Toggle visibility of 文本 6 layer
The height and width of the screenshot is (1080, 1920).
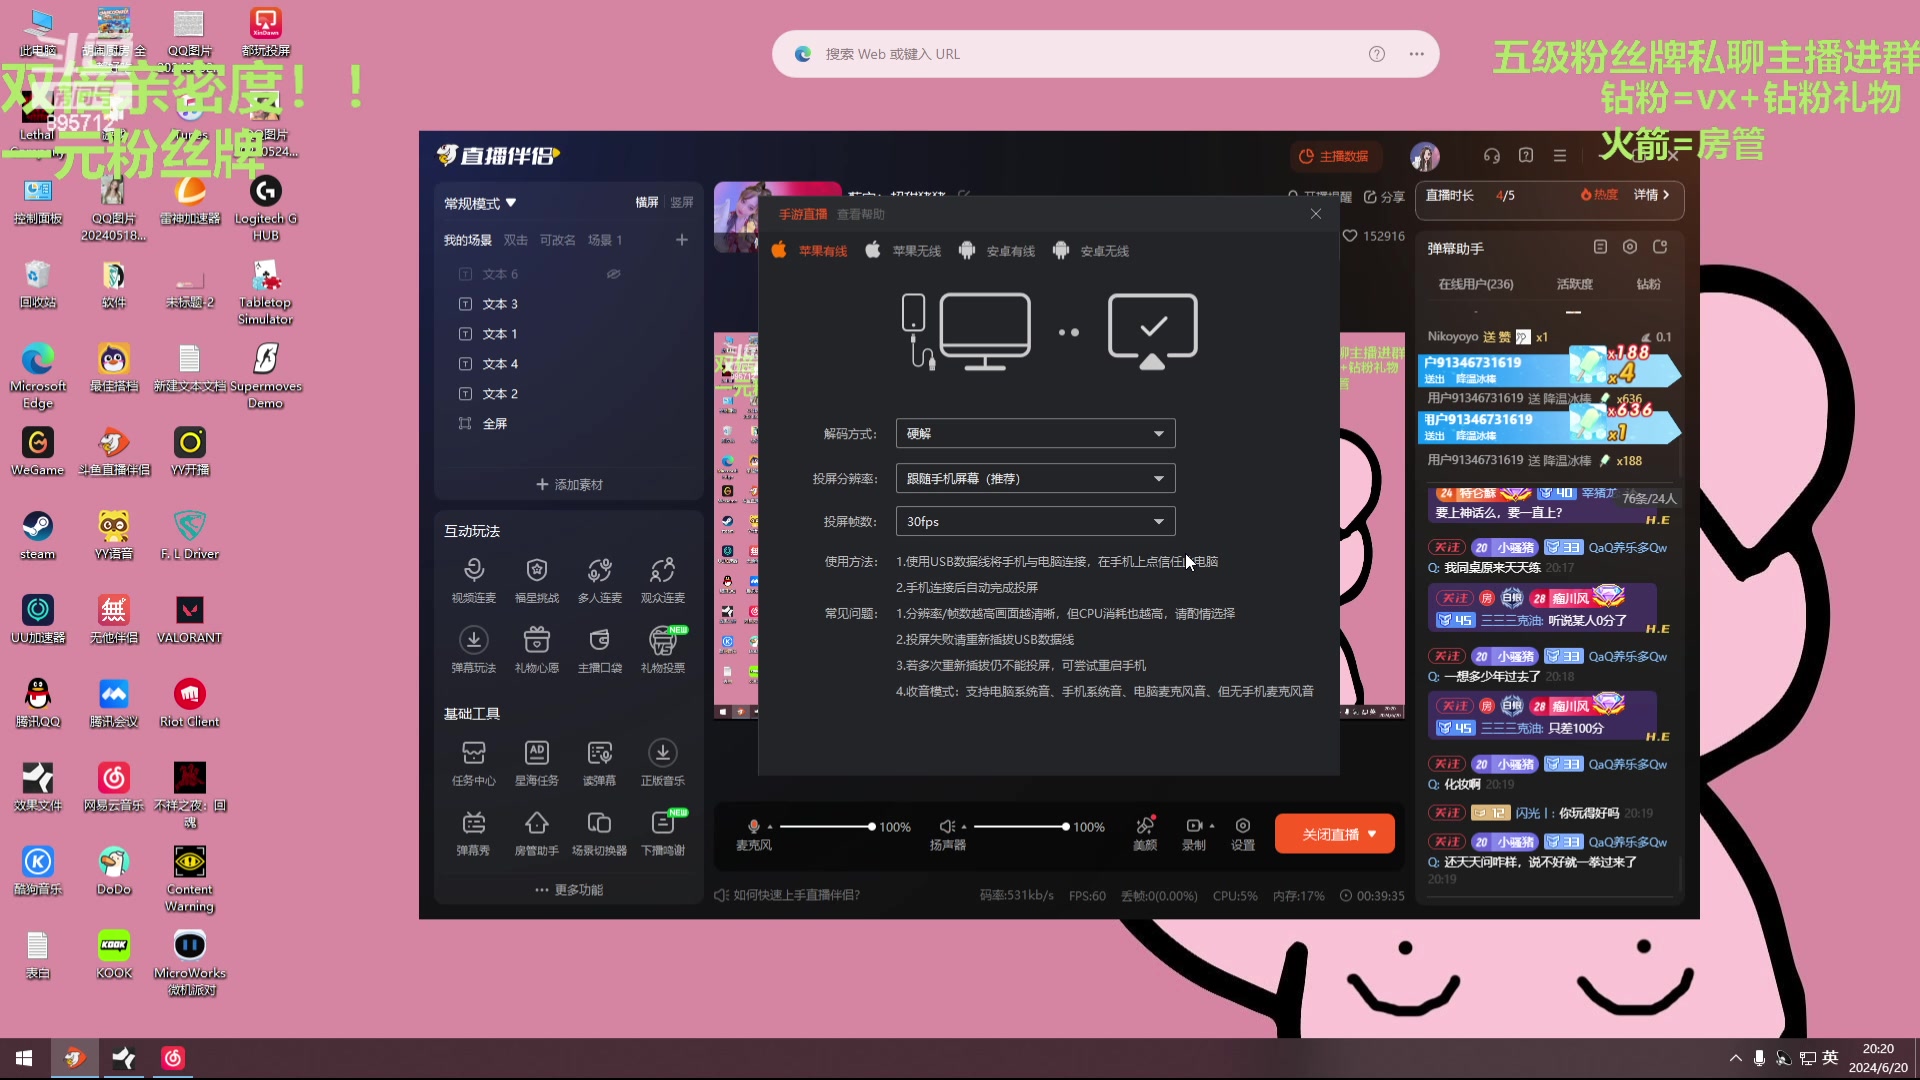[x=613, y=274]
